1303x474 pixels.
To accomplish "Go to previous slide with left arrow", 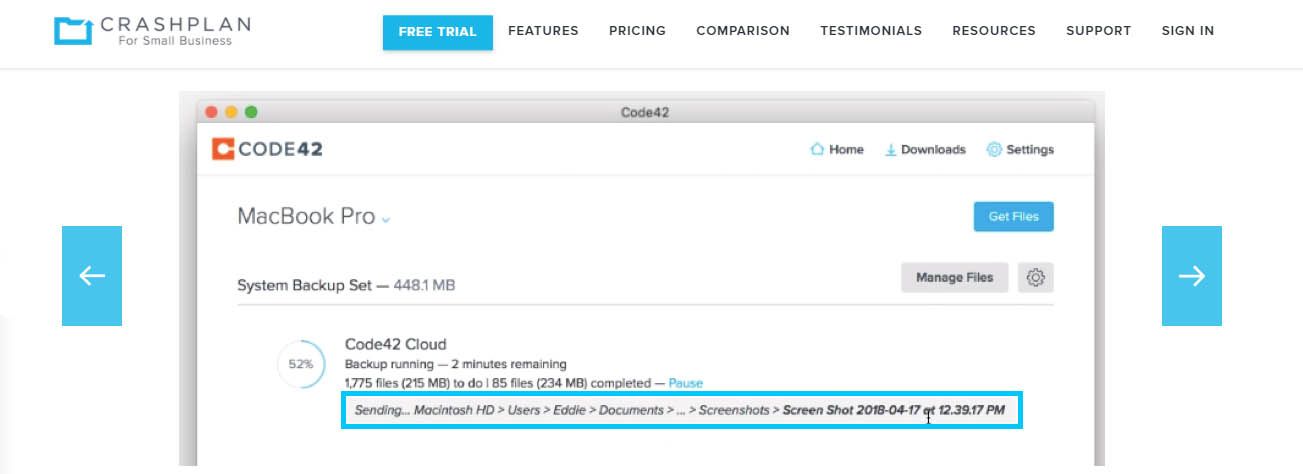I will click(x=92, y=276).
